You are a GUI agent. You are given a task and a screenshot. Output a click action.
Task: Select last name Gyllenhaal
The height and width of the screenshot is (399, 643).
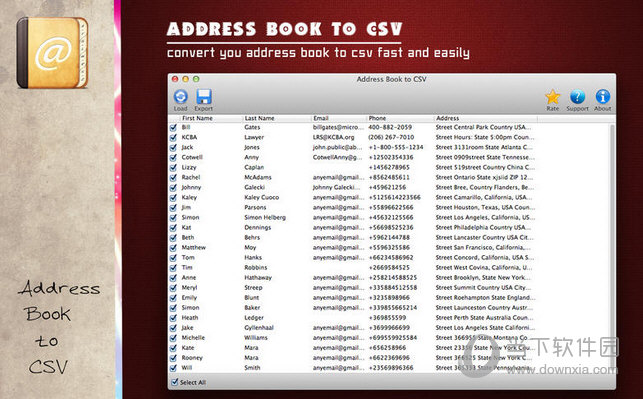pos(259,328)
